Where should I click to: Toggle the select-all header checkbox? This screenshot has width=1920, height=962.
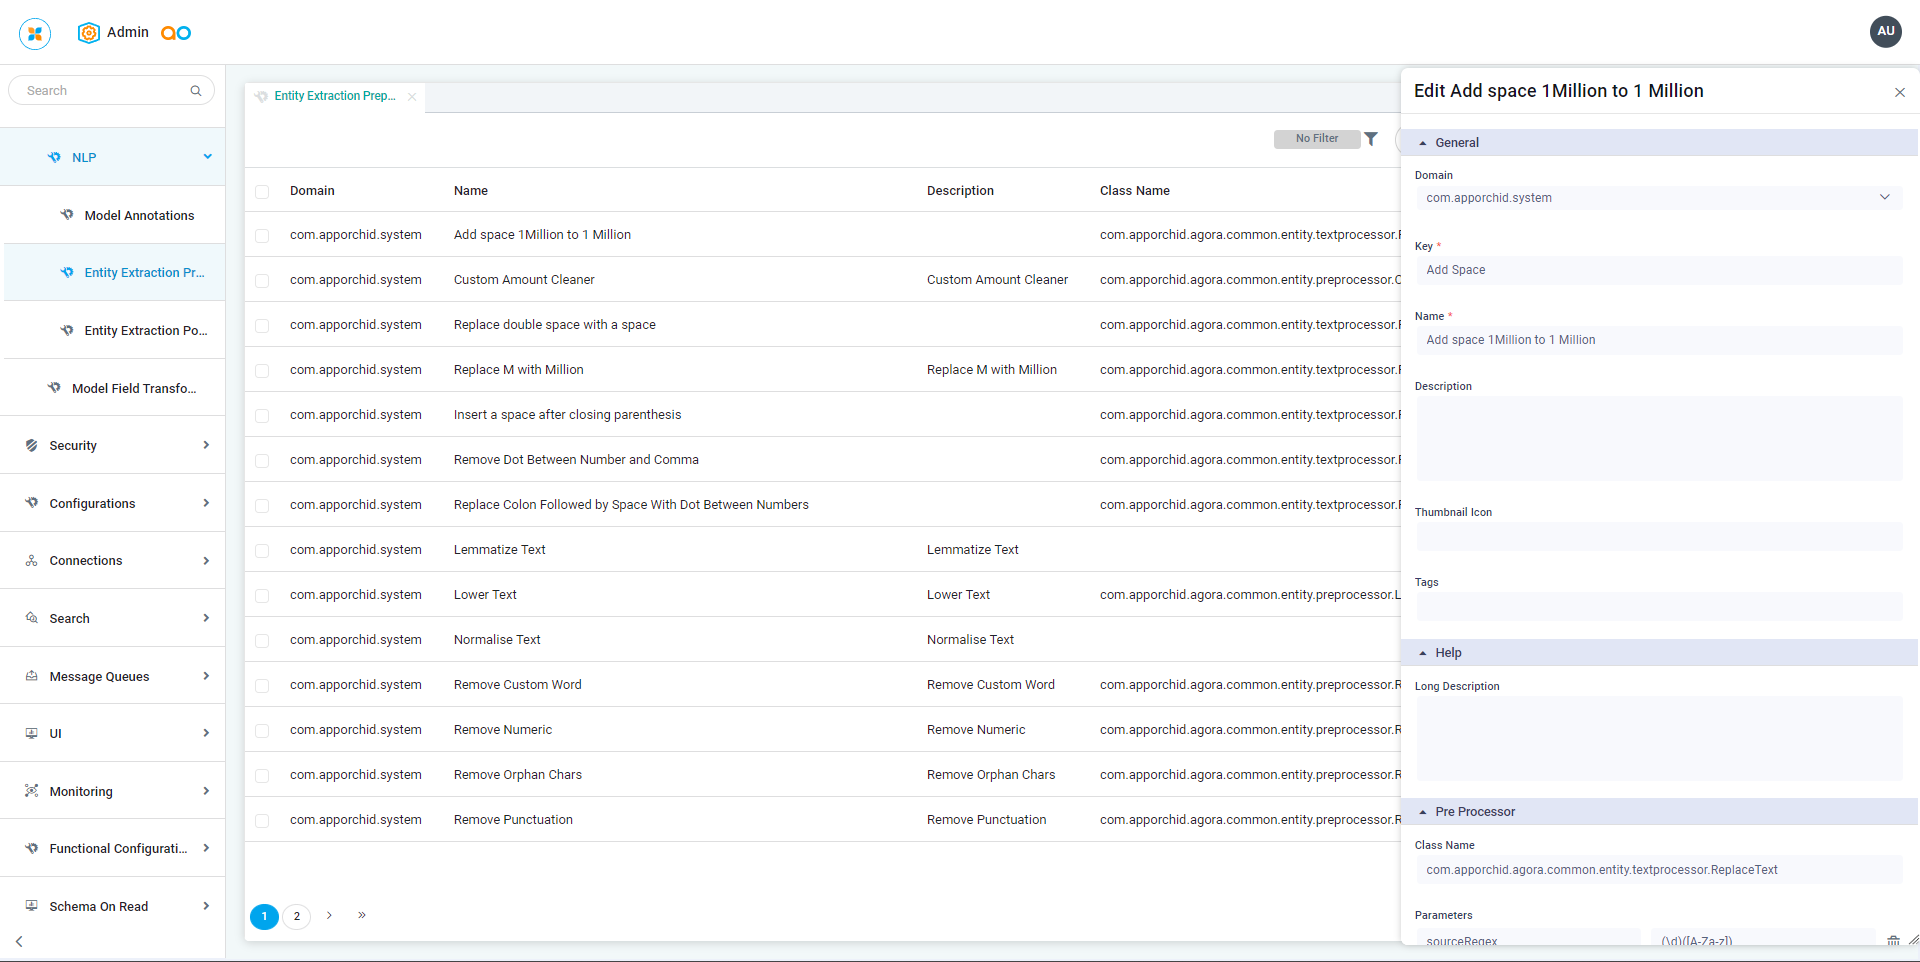(x=262, y=192)
